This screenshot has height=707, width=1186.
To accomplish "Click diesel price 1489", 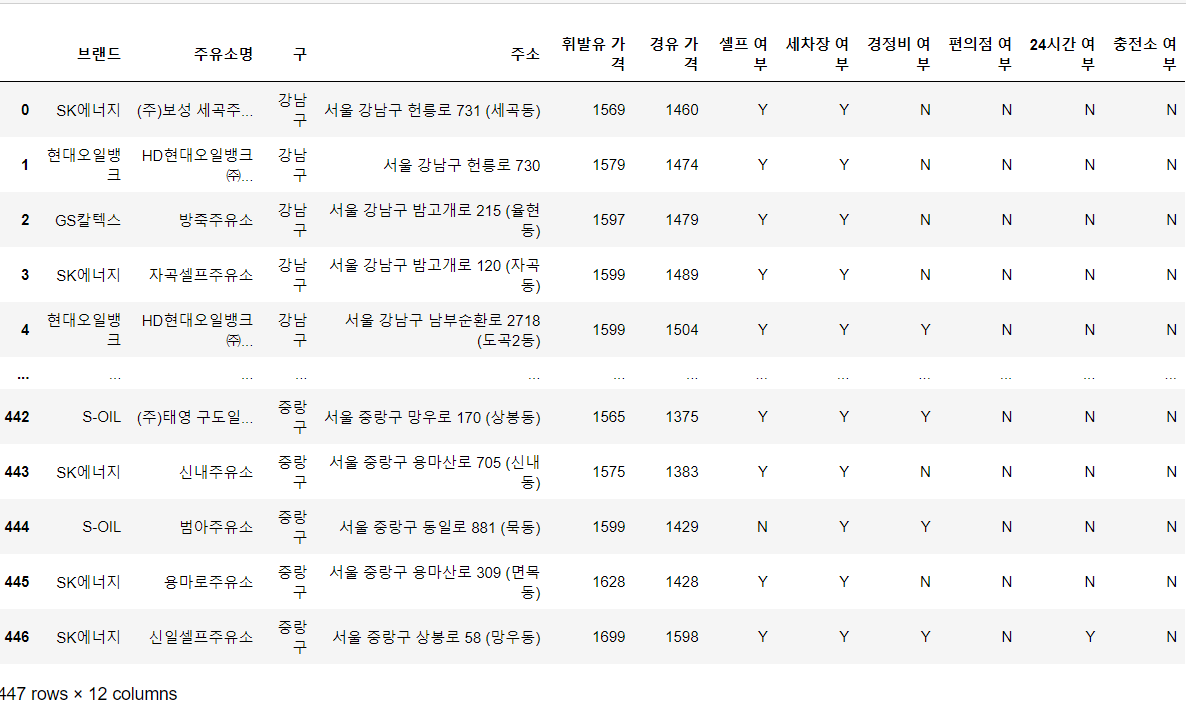I will tap(682, 275).
